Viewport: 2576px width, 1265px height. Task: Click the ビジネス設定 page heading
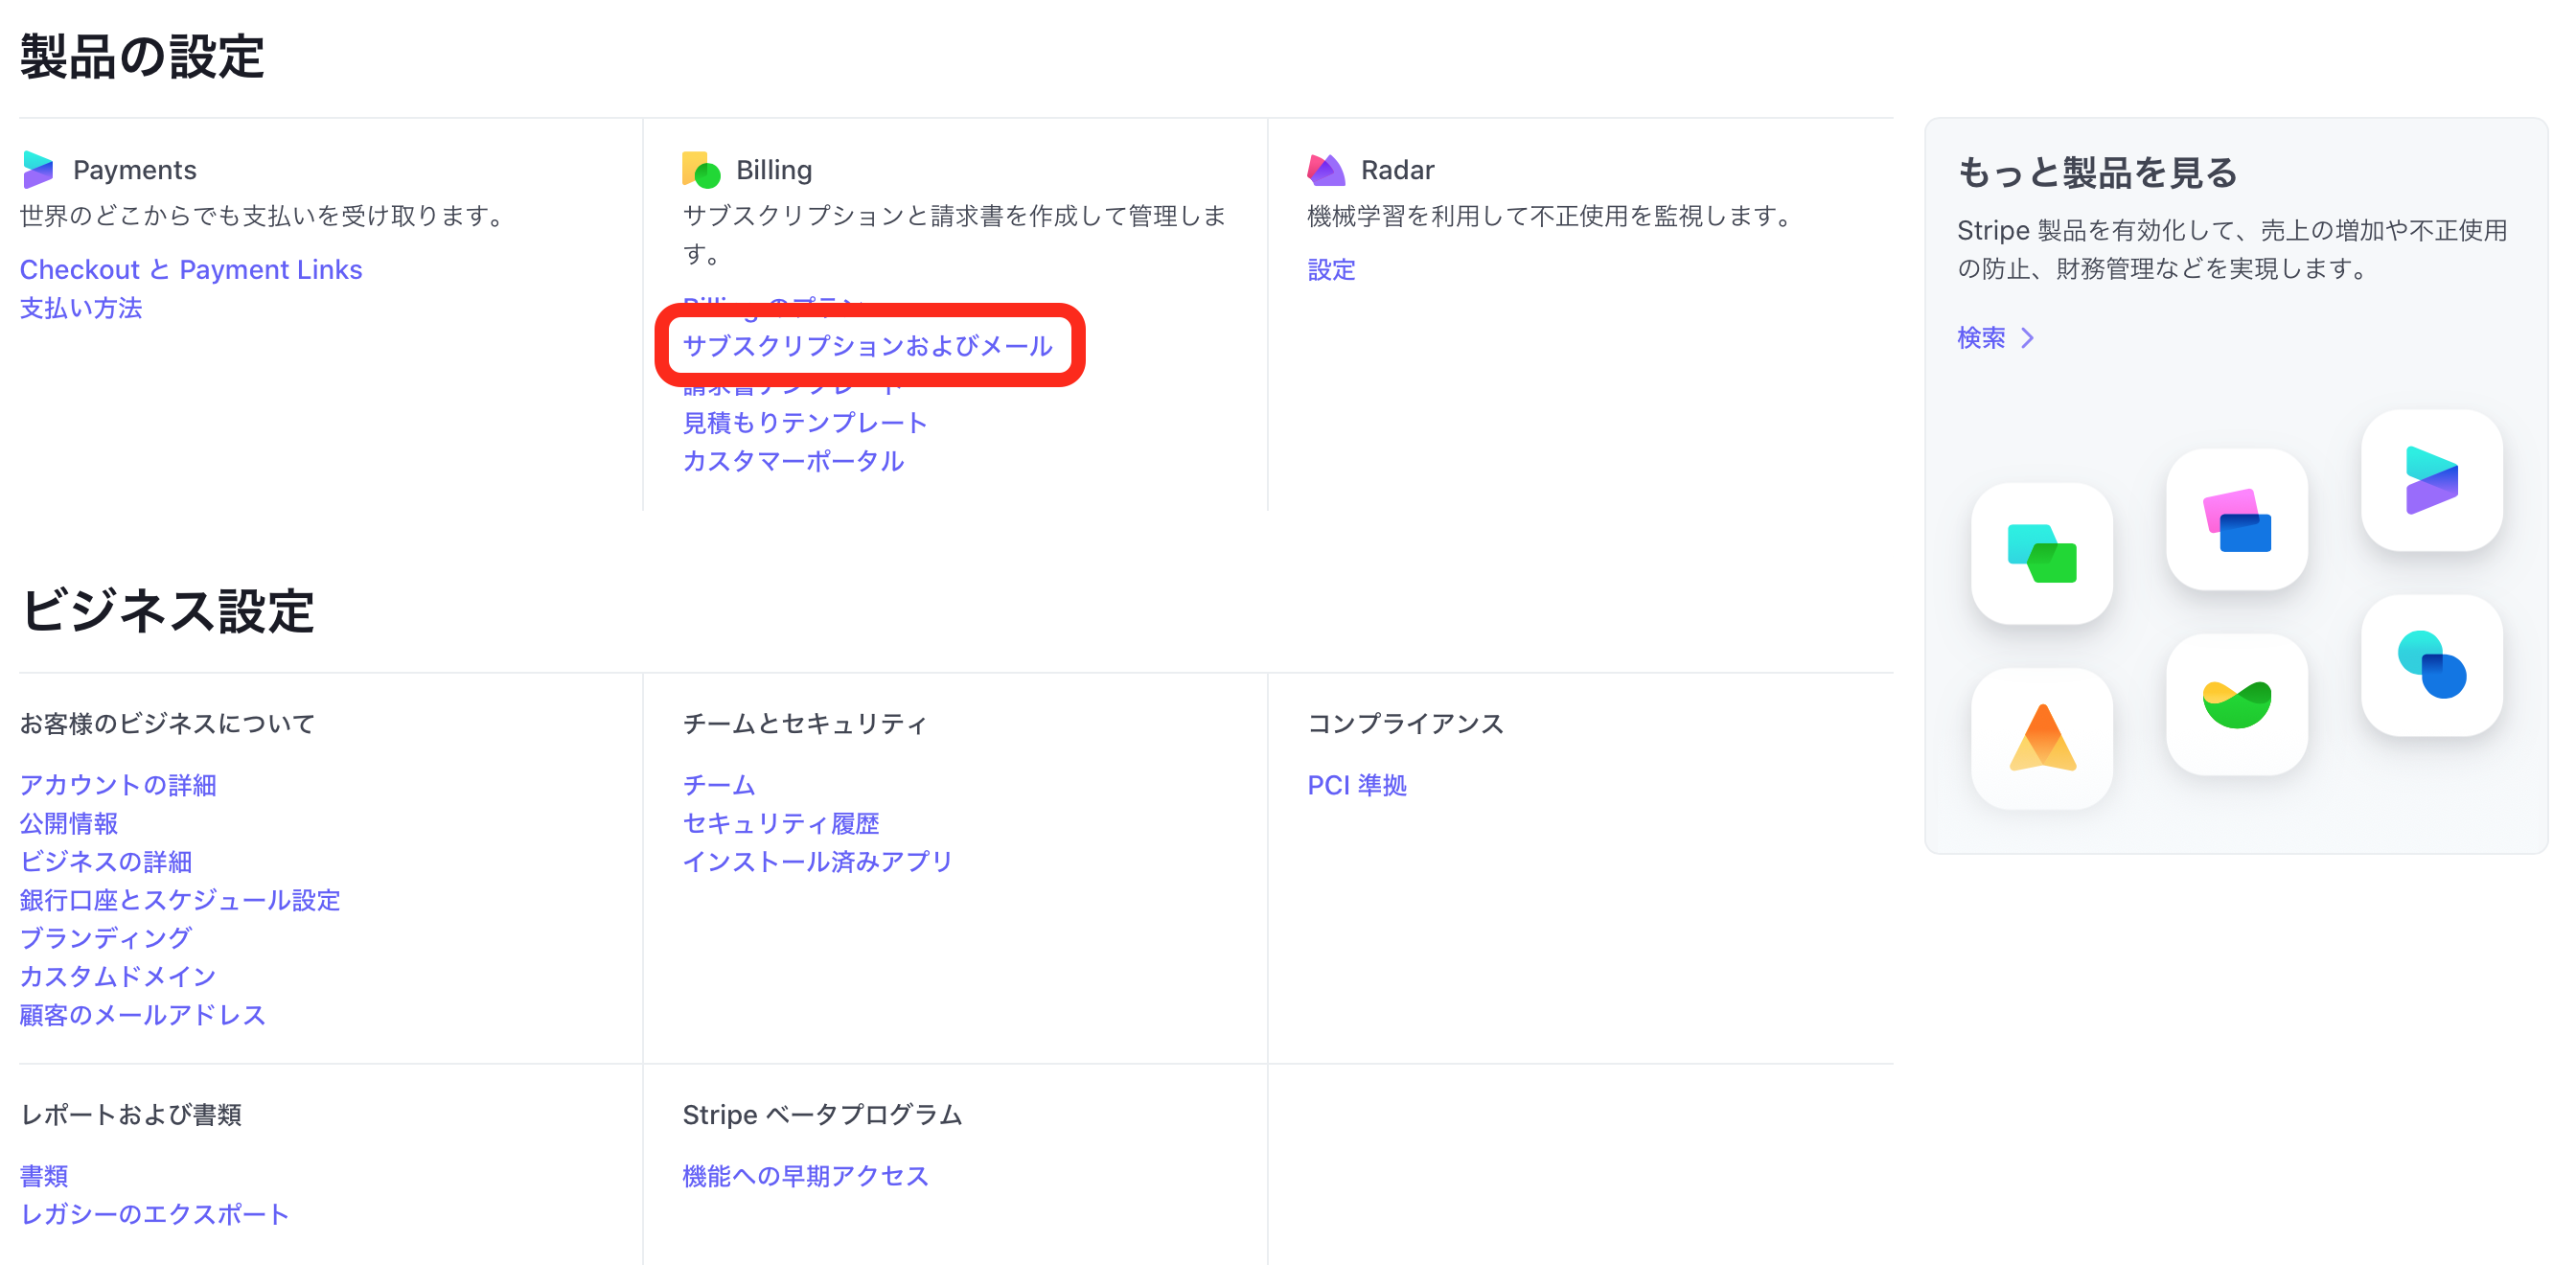(x=167, y=610)
